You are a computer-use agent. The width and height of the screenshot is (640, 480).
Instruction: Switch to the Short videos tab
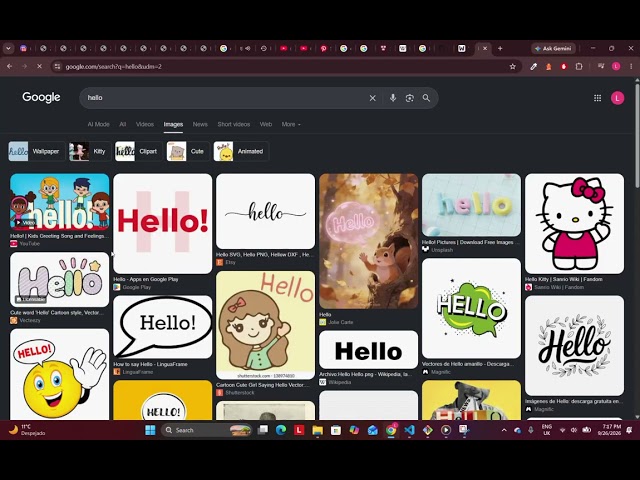[233, 124]
